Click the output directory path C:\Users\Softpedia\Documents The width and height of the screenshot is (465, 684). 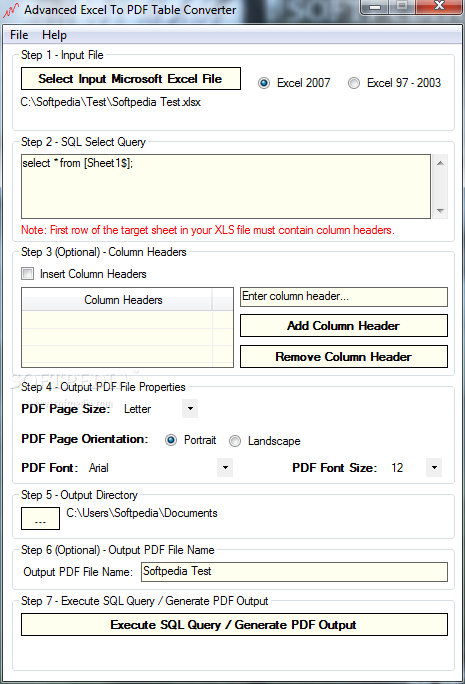142,513
